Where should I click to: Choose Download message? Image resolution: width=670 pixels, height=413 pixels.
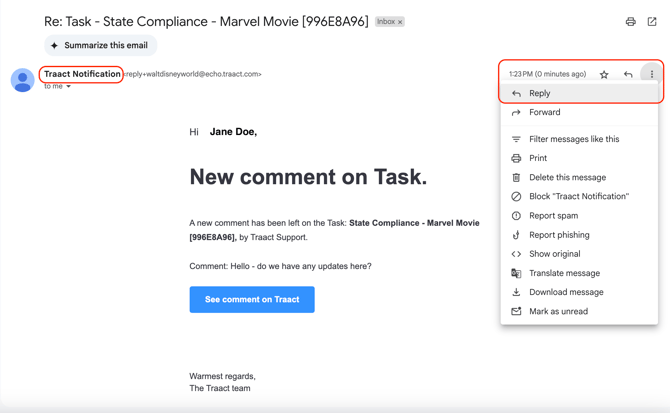tap(579, 292)
